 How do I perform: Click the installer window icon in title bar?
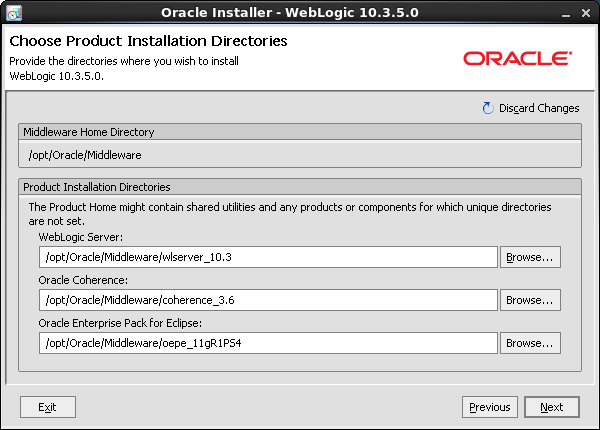click(x=14, y=13)
